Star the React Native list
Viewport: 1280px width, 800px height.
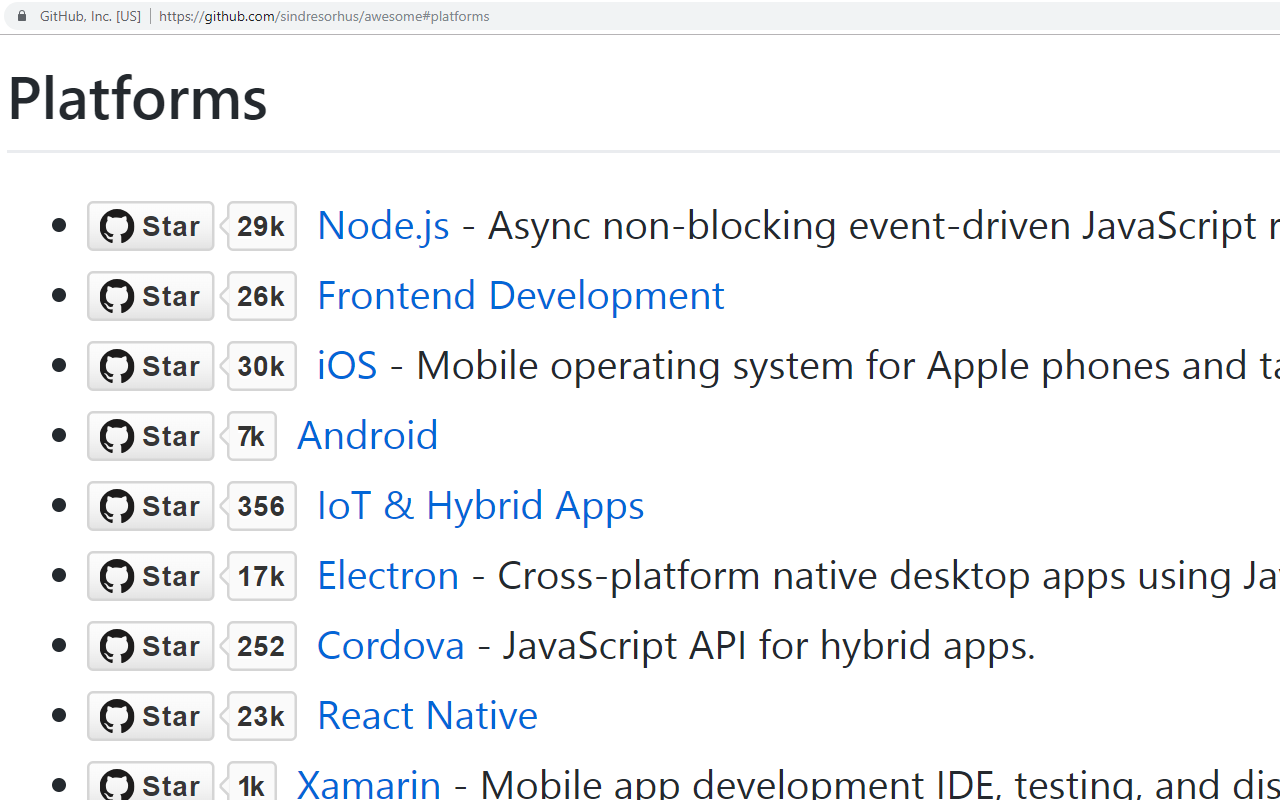pyautogui.click(x=151, y=716)
